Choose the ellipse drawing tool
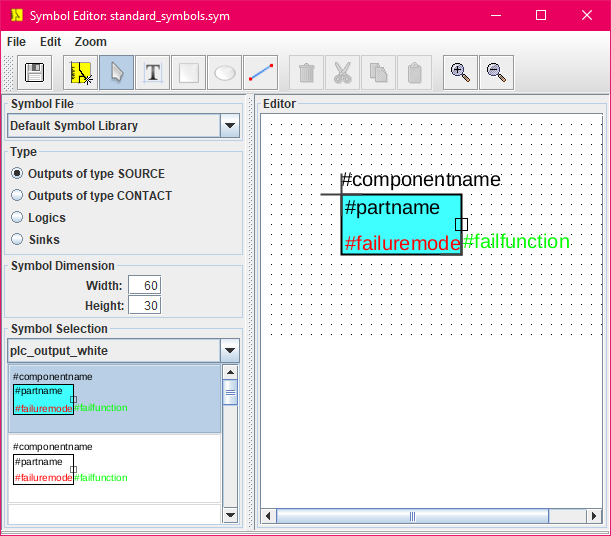The height and width of the screenshot is (536, 611). click(x=225, y=73)
